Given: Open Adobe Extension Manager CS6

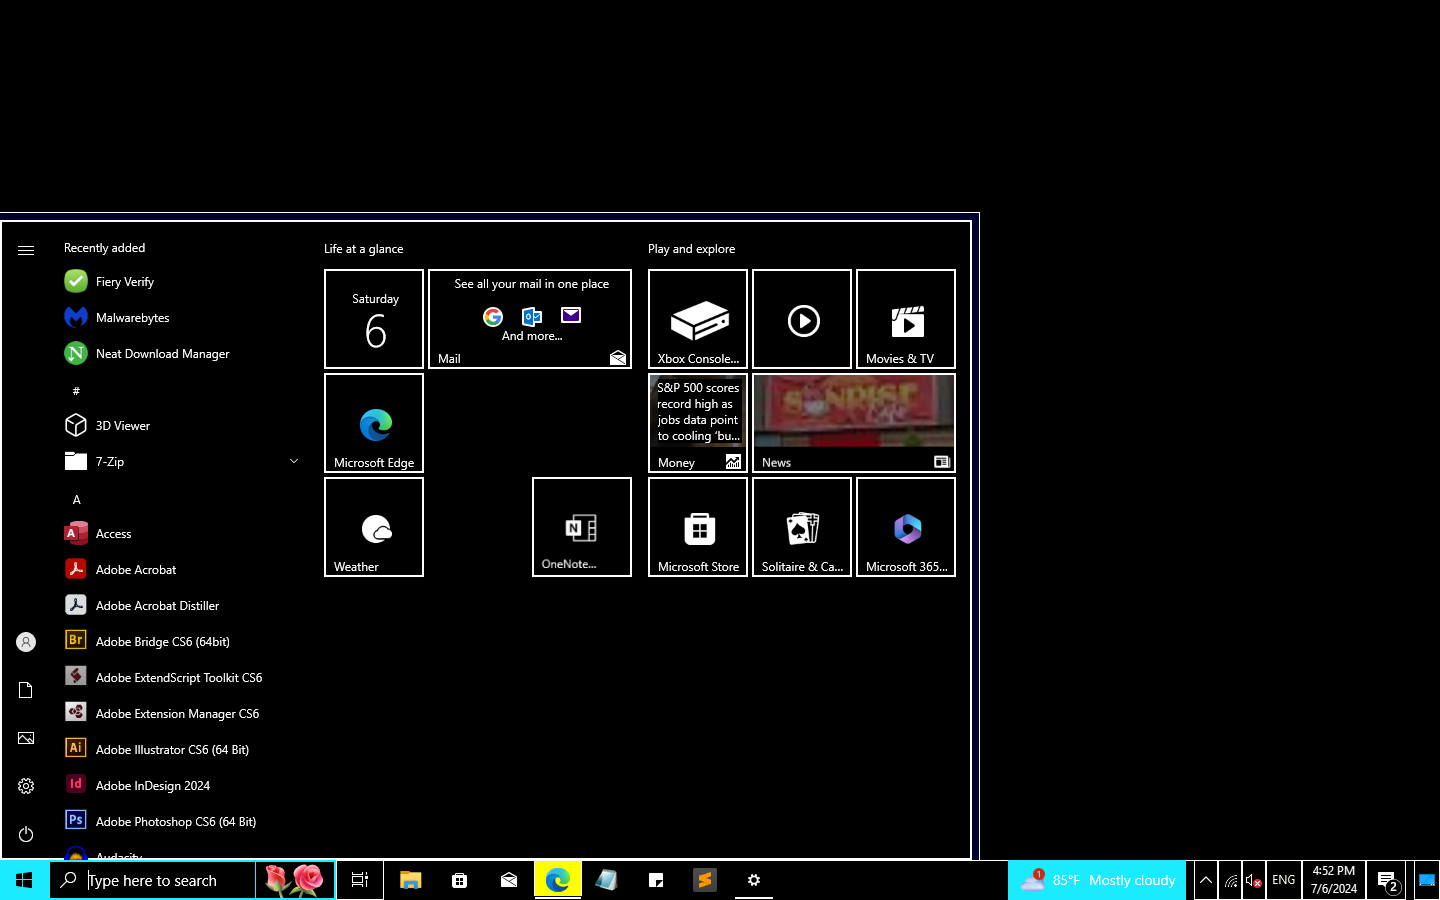Looking at the screenshot, I should pyautogui.click(x=182, y=714).
